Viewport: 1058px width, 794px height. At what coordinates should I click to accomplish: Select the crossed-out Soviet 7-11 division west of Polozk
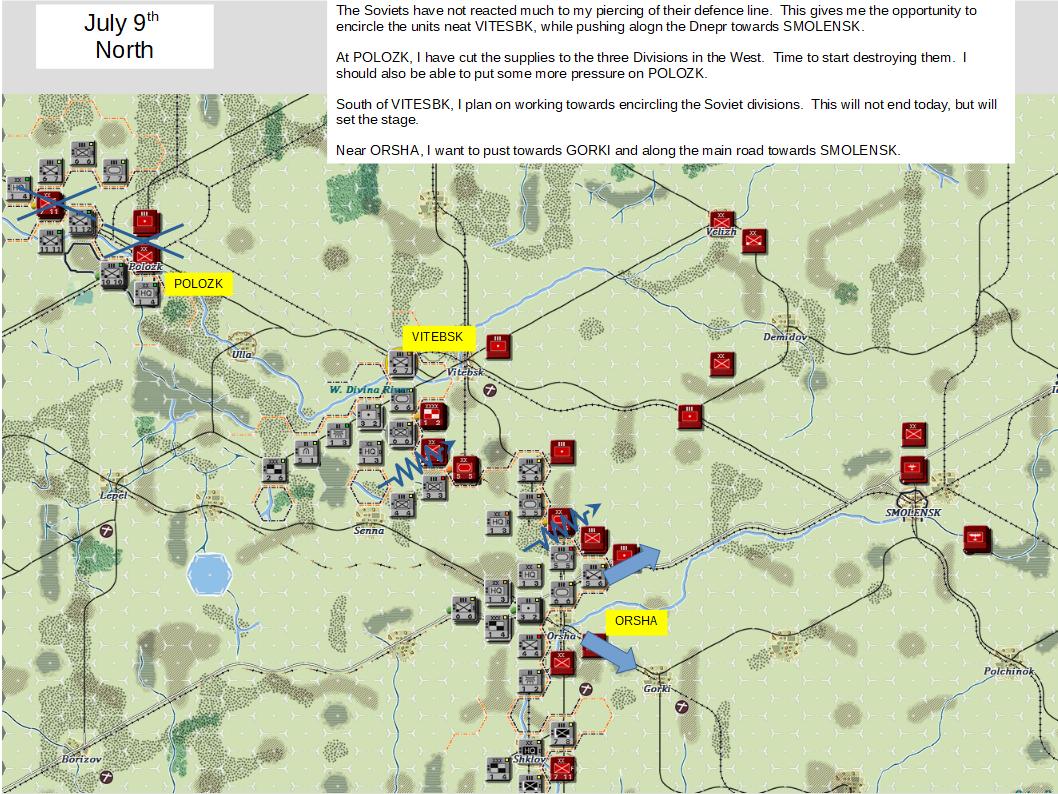click(x=51, y=204)
